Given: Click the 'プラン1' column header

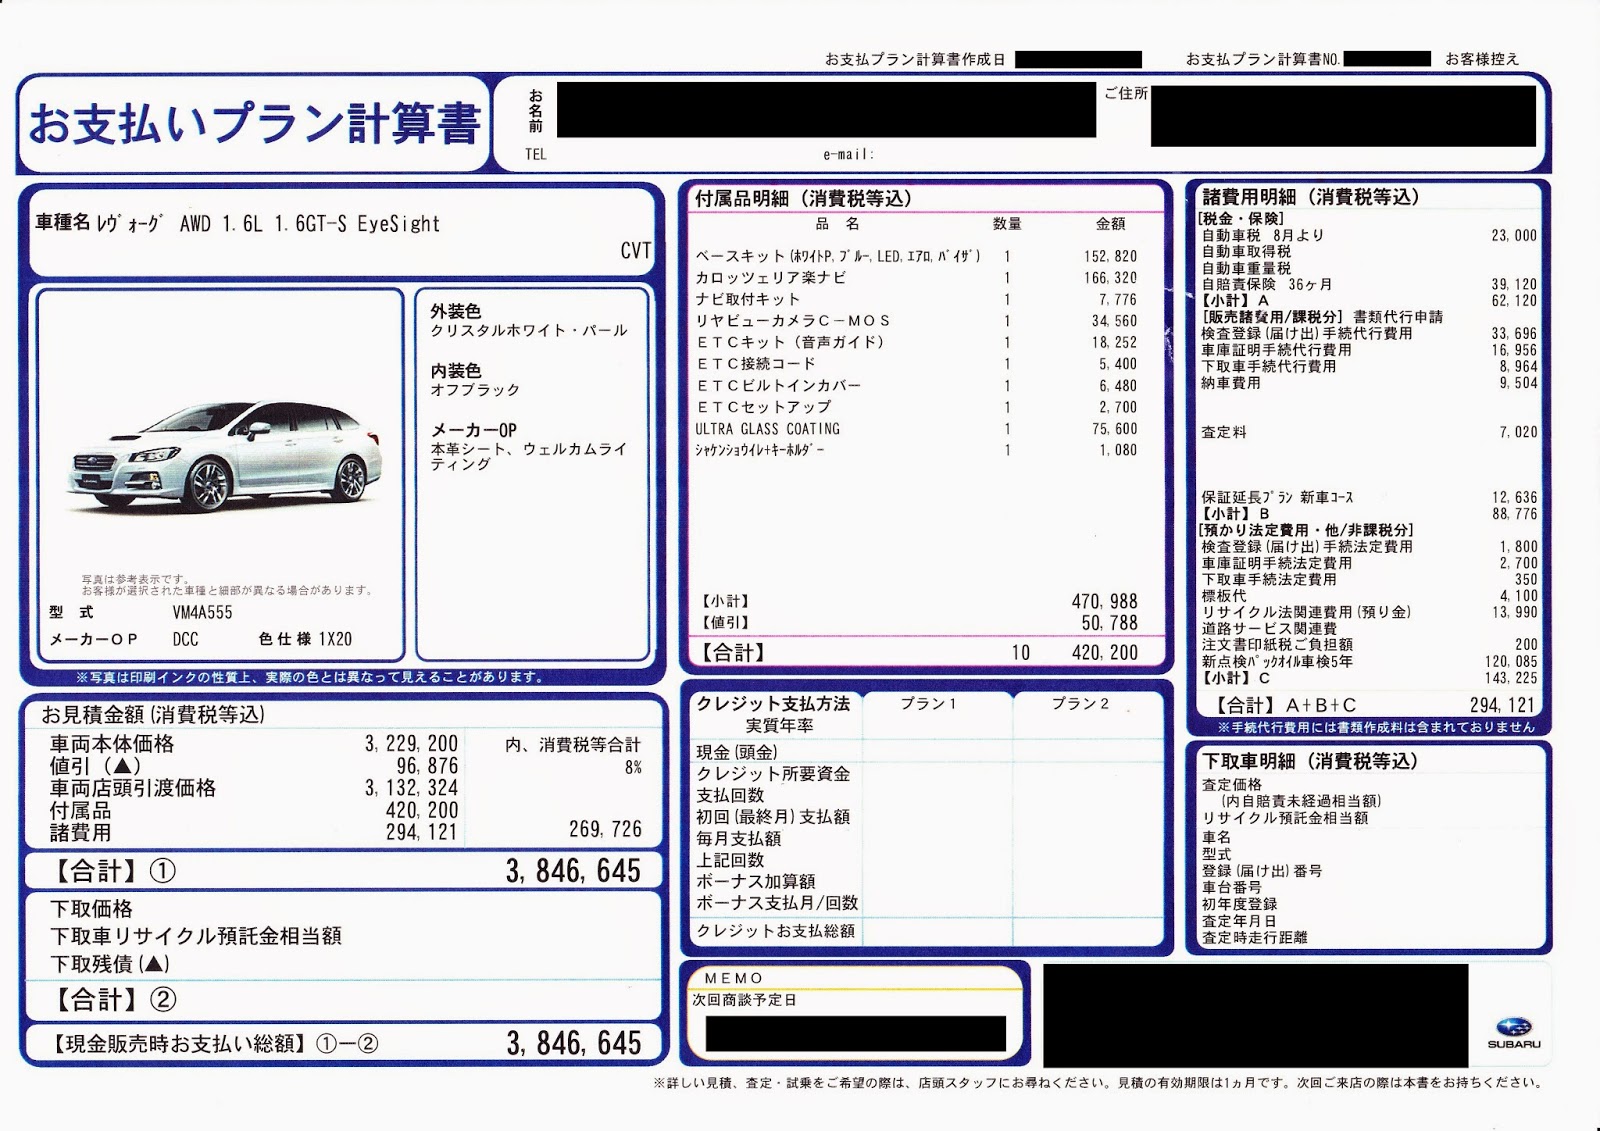Looking at the screenshot, I should [x=928, y=704].
